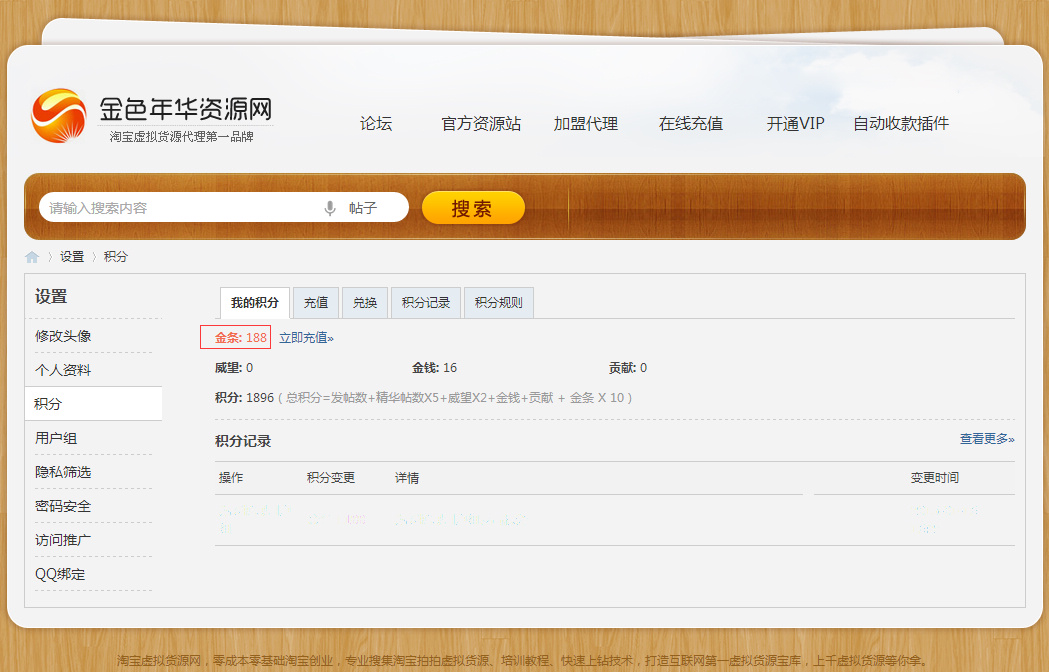Switch to the 兑换 tab
This screenshot has height=672, width=1049.
point(365,303)
